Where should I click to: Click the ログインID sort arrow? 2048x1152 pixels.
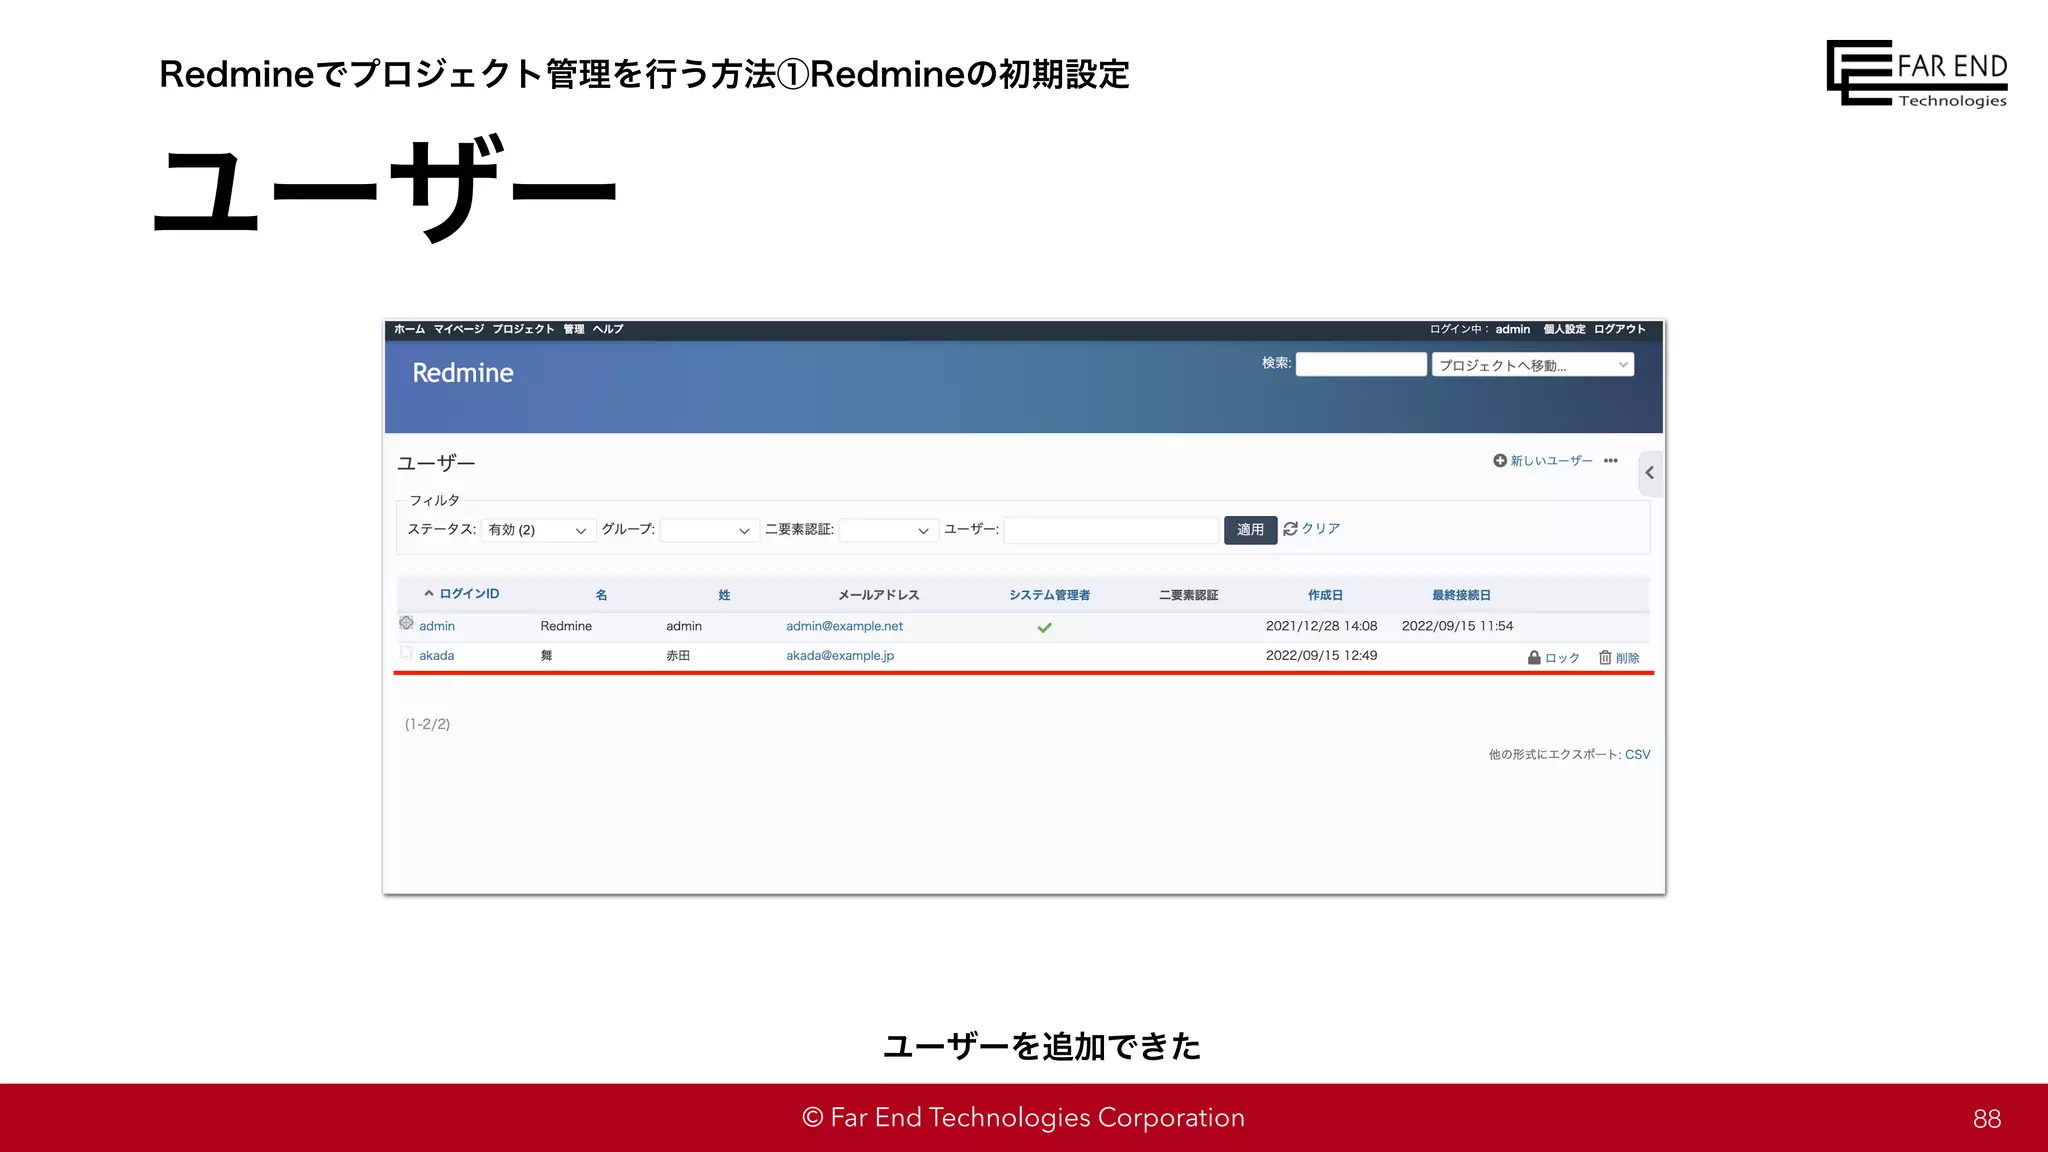[x=429, y=594]
